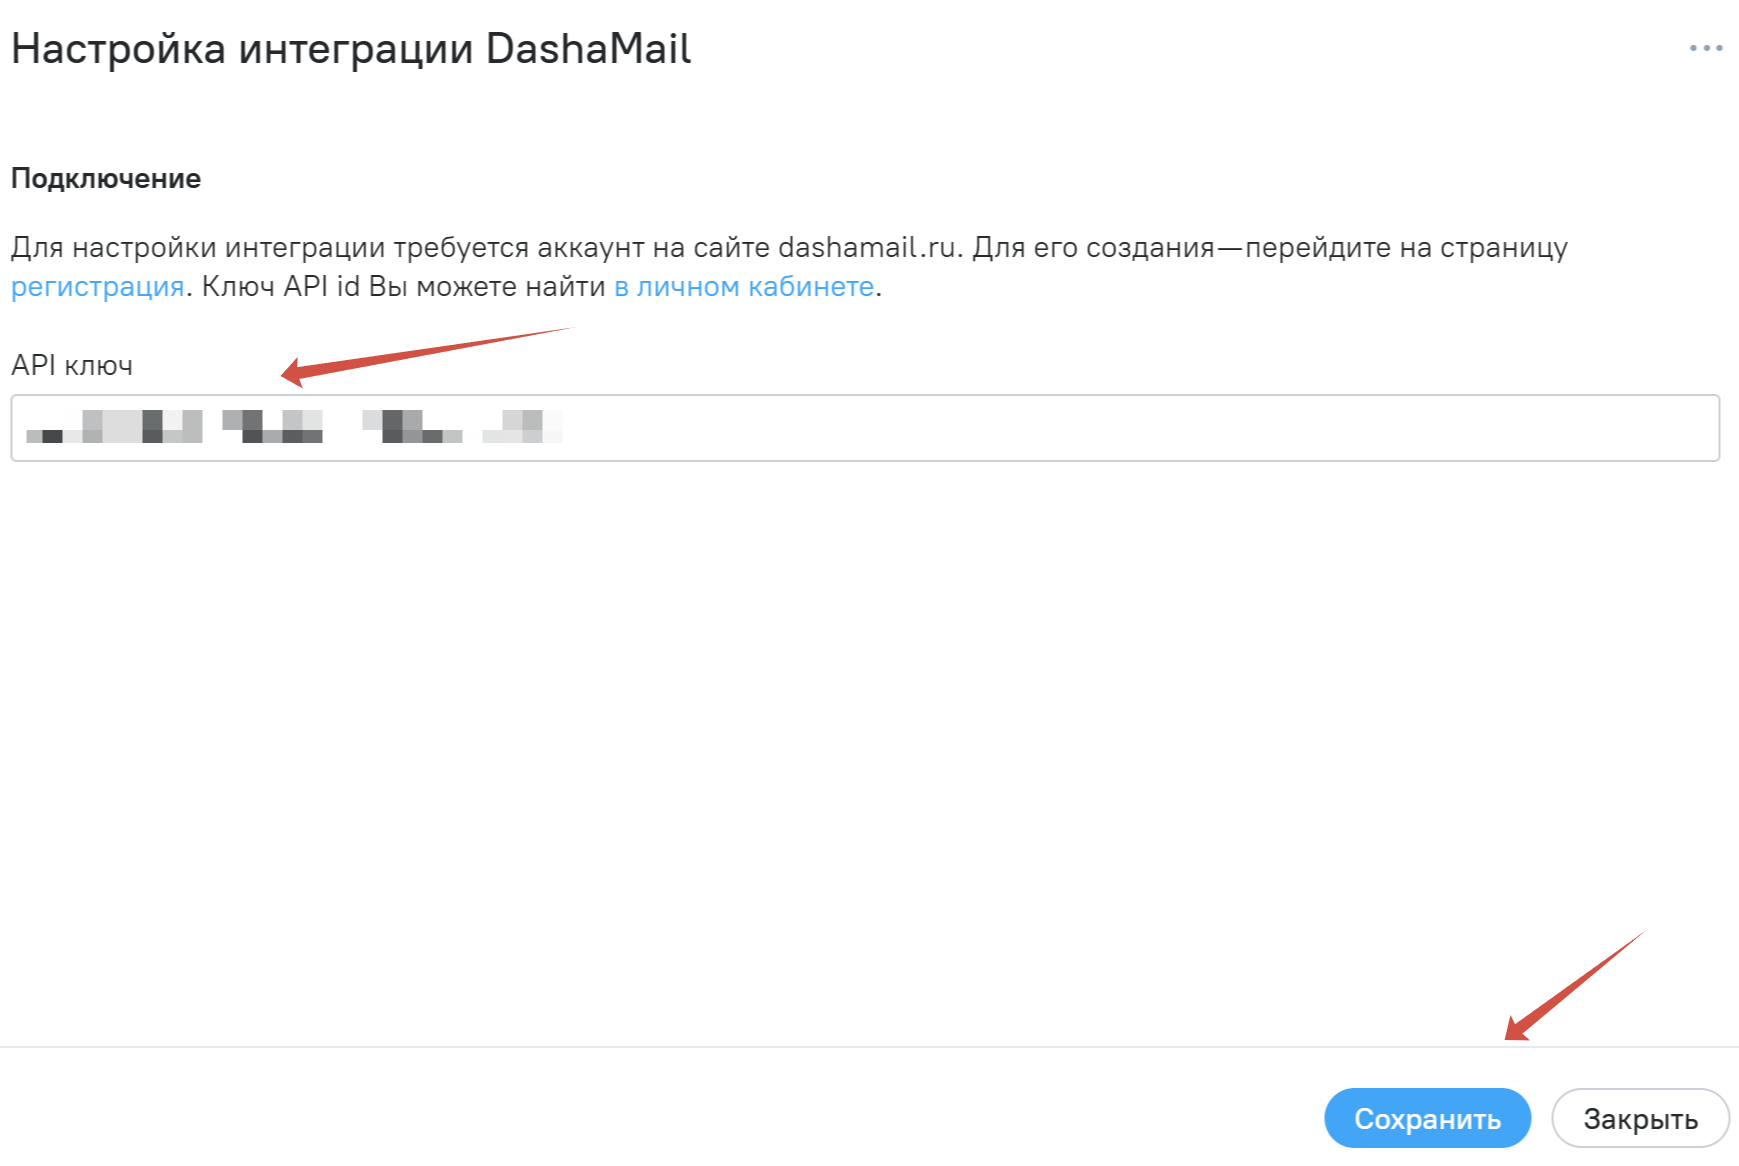Save settings with the Сохранить button
The width and height of the screenshot is (1739, 1166).
pyautogui.click(x=1427, y=1118)
